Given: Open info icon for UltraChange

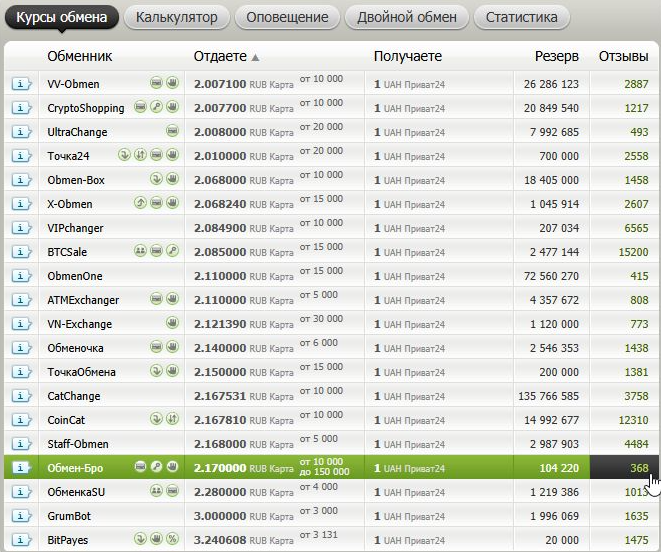Looking at the screenshot, I should pos(21,132).
